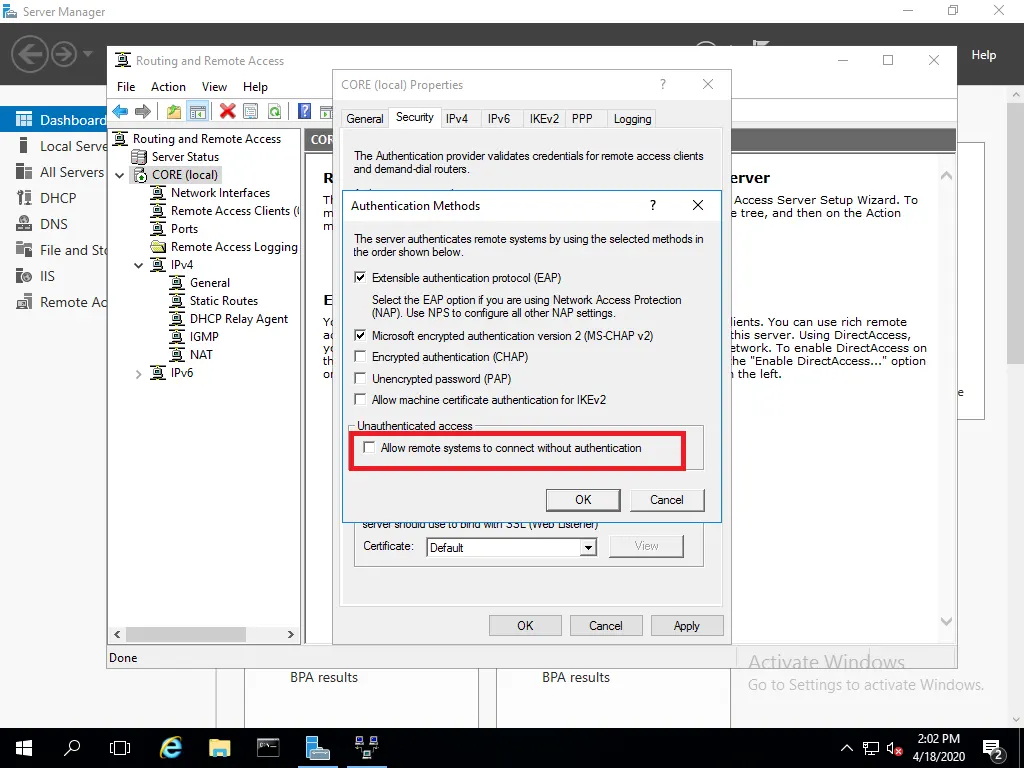Click the green Refresh toolbar icon

(274, 112)
